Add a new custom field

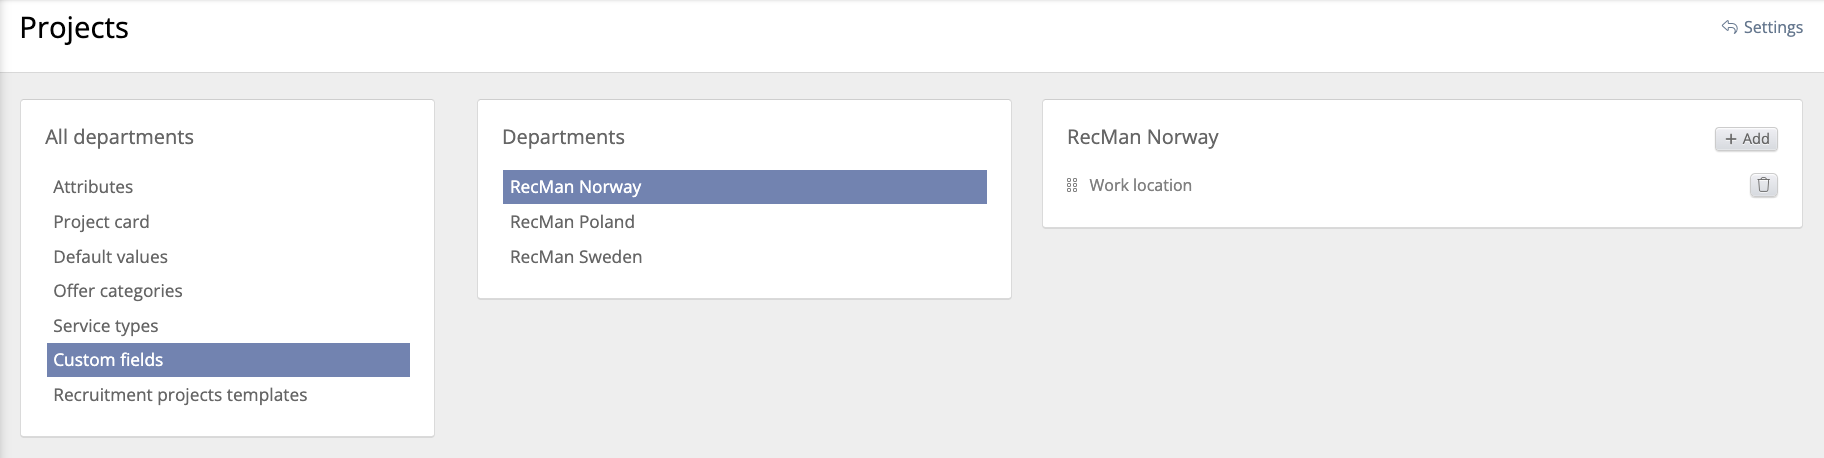pos(1746,139)
